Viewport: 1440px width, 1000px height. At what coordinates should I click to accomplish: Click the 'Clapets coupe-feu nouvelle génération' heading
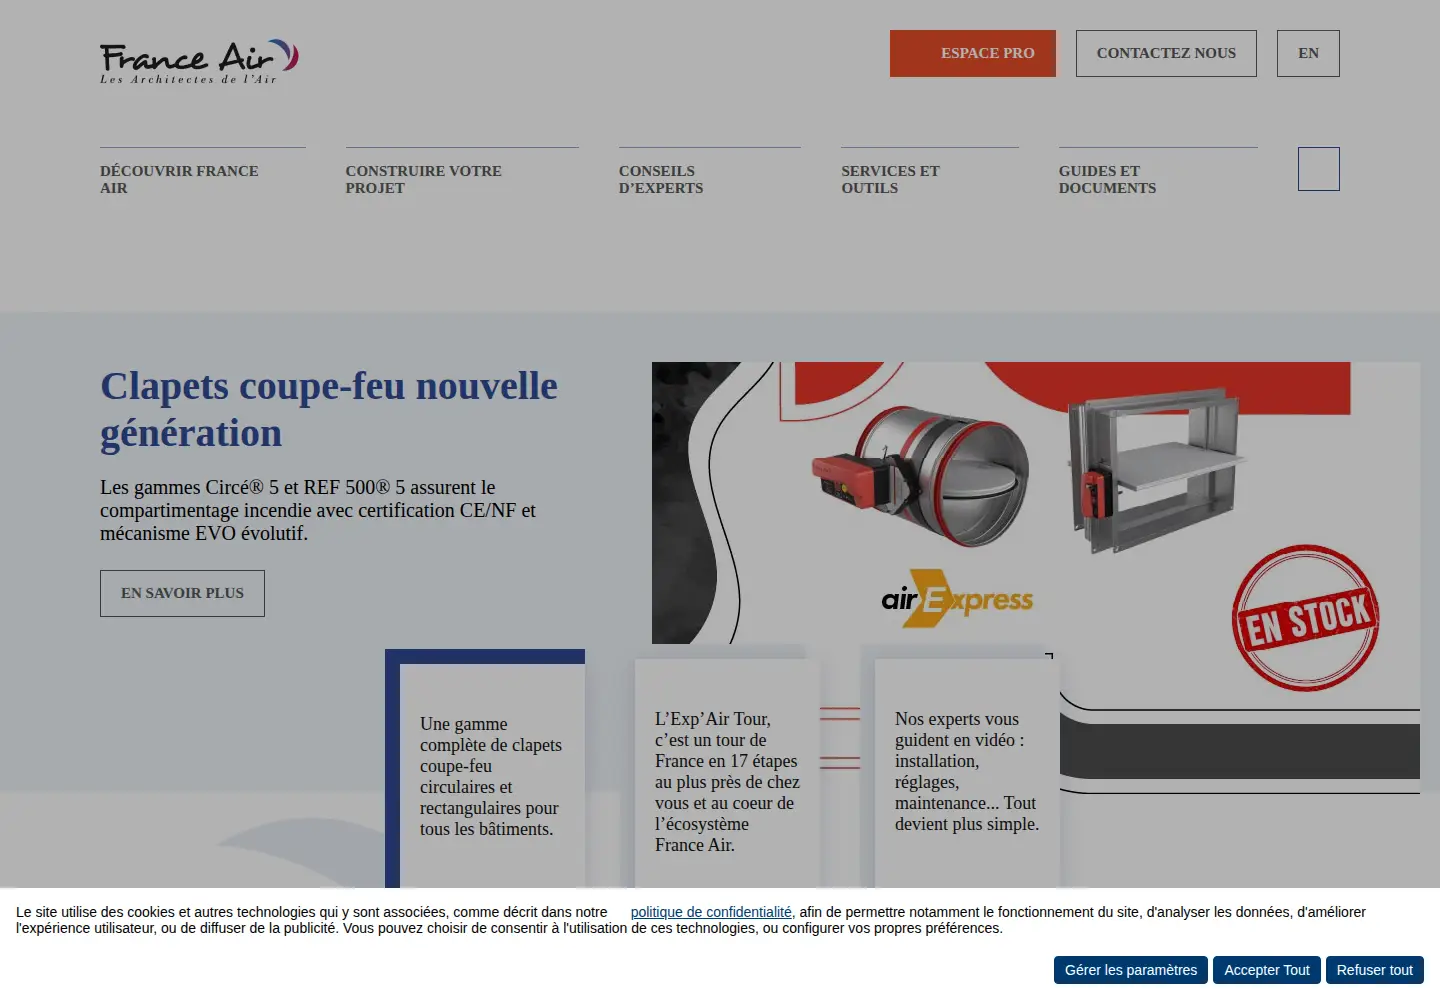click(x=329, y=409)
